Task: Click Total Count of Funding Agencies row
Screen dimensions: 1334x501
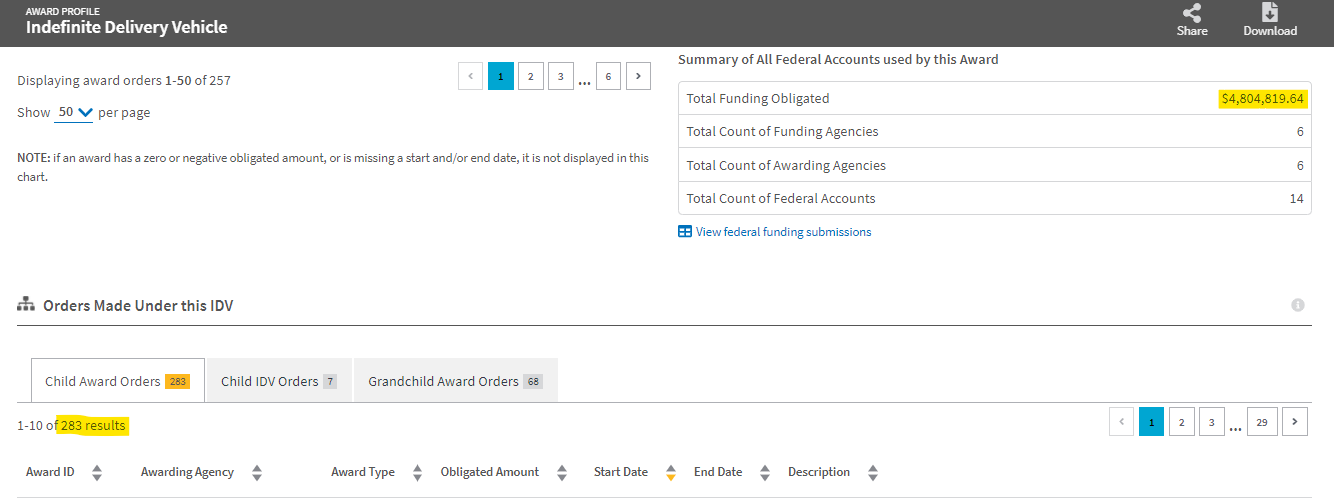Action: (x=995, y=132)
